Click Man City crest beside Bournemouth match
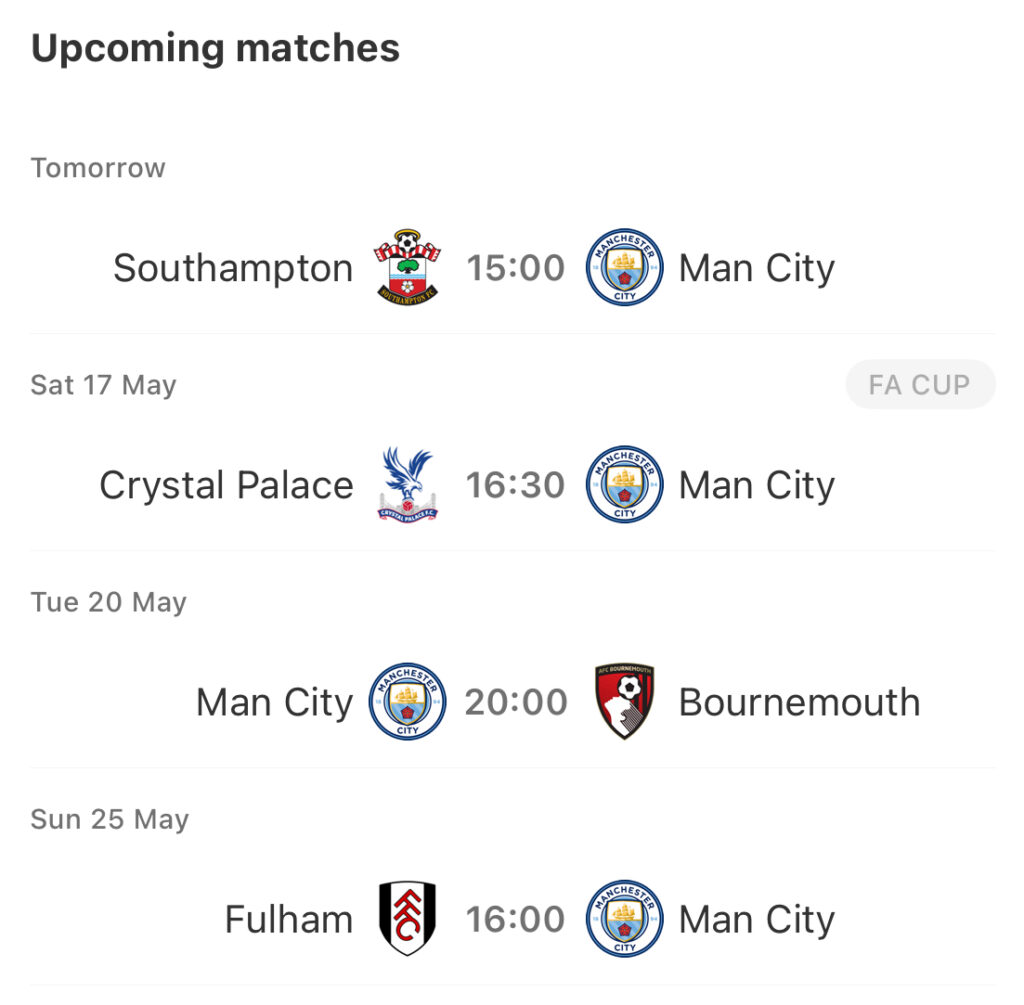 (408, 701)
